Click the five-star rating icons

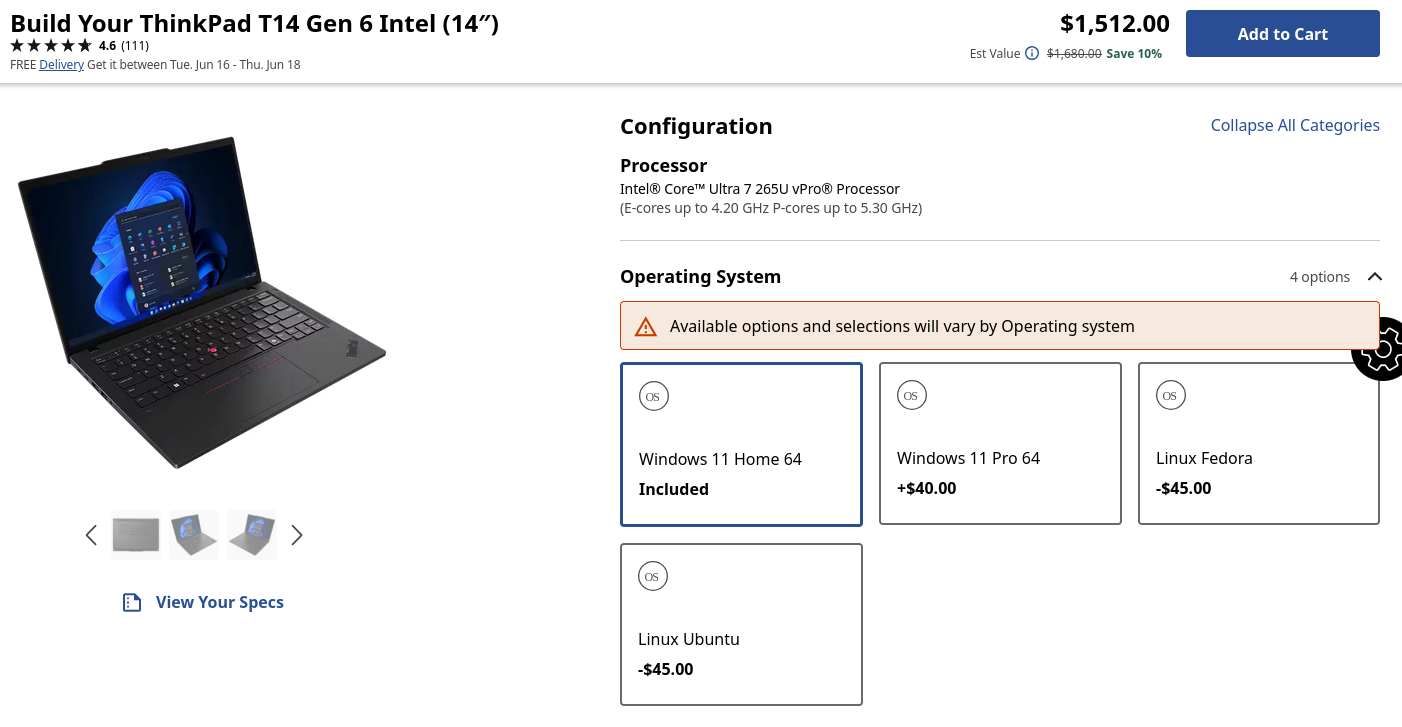click(51, 45)
